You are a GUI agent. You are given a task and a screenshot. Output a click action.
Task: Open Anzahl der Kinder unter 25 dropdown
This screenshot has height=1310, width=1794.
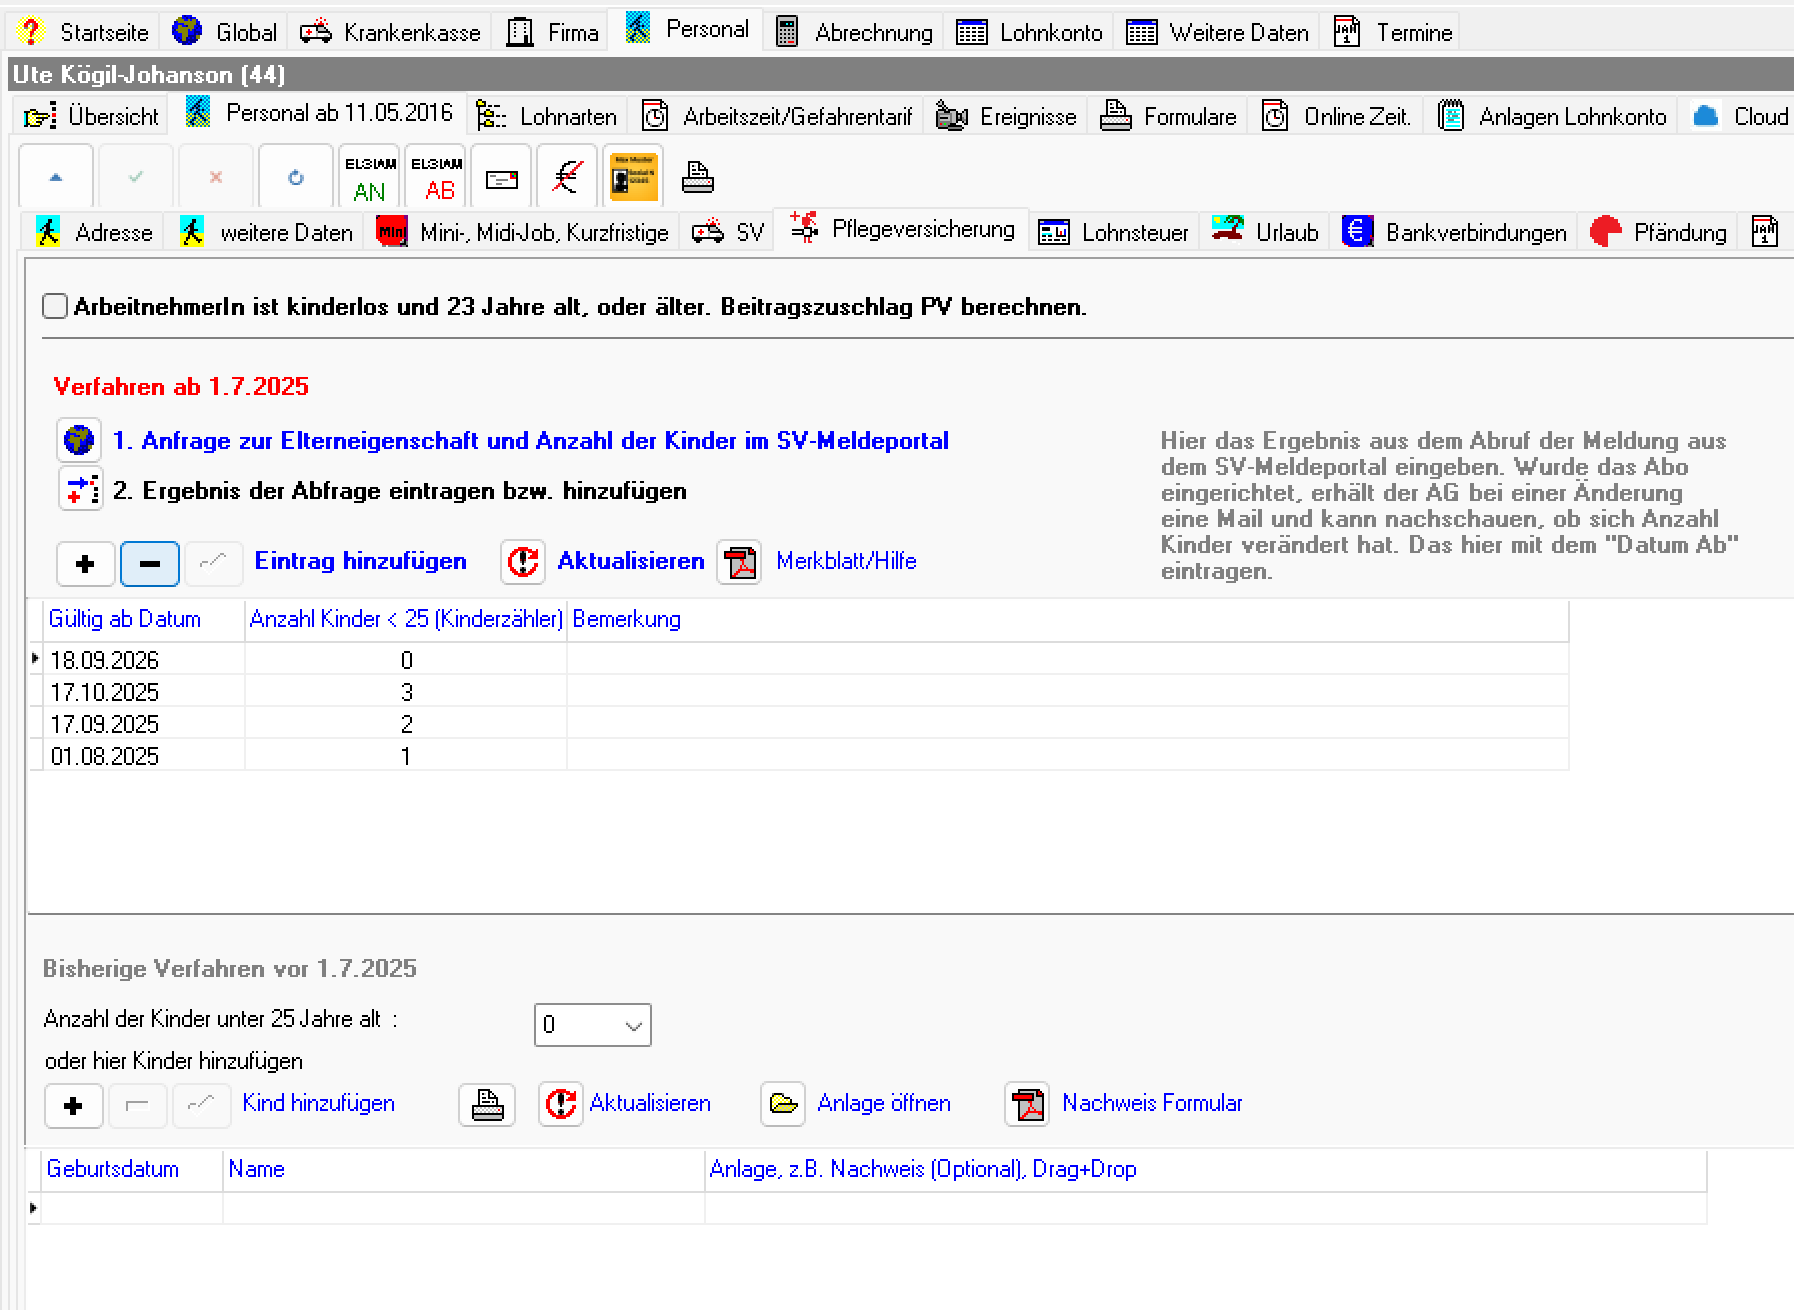click(x=592, y=1025)
